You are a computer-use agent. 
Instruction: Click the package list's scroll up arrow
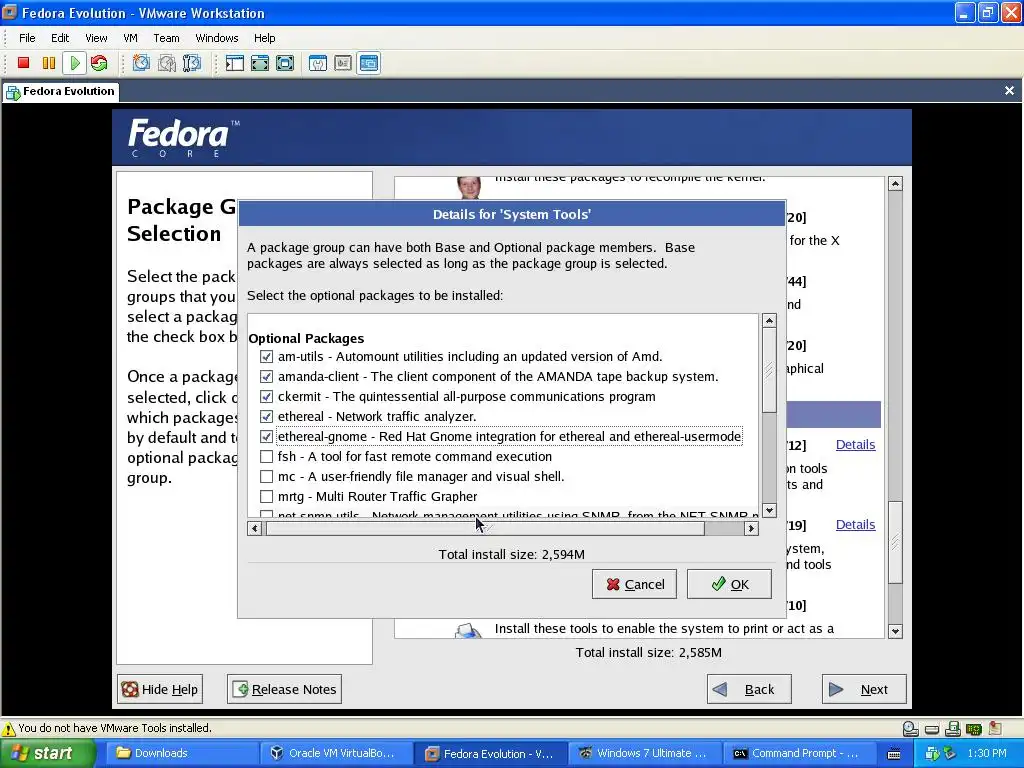coord(769,321)
